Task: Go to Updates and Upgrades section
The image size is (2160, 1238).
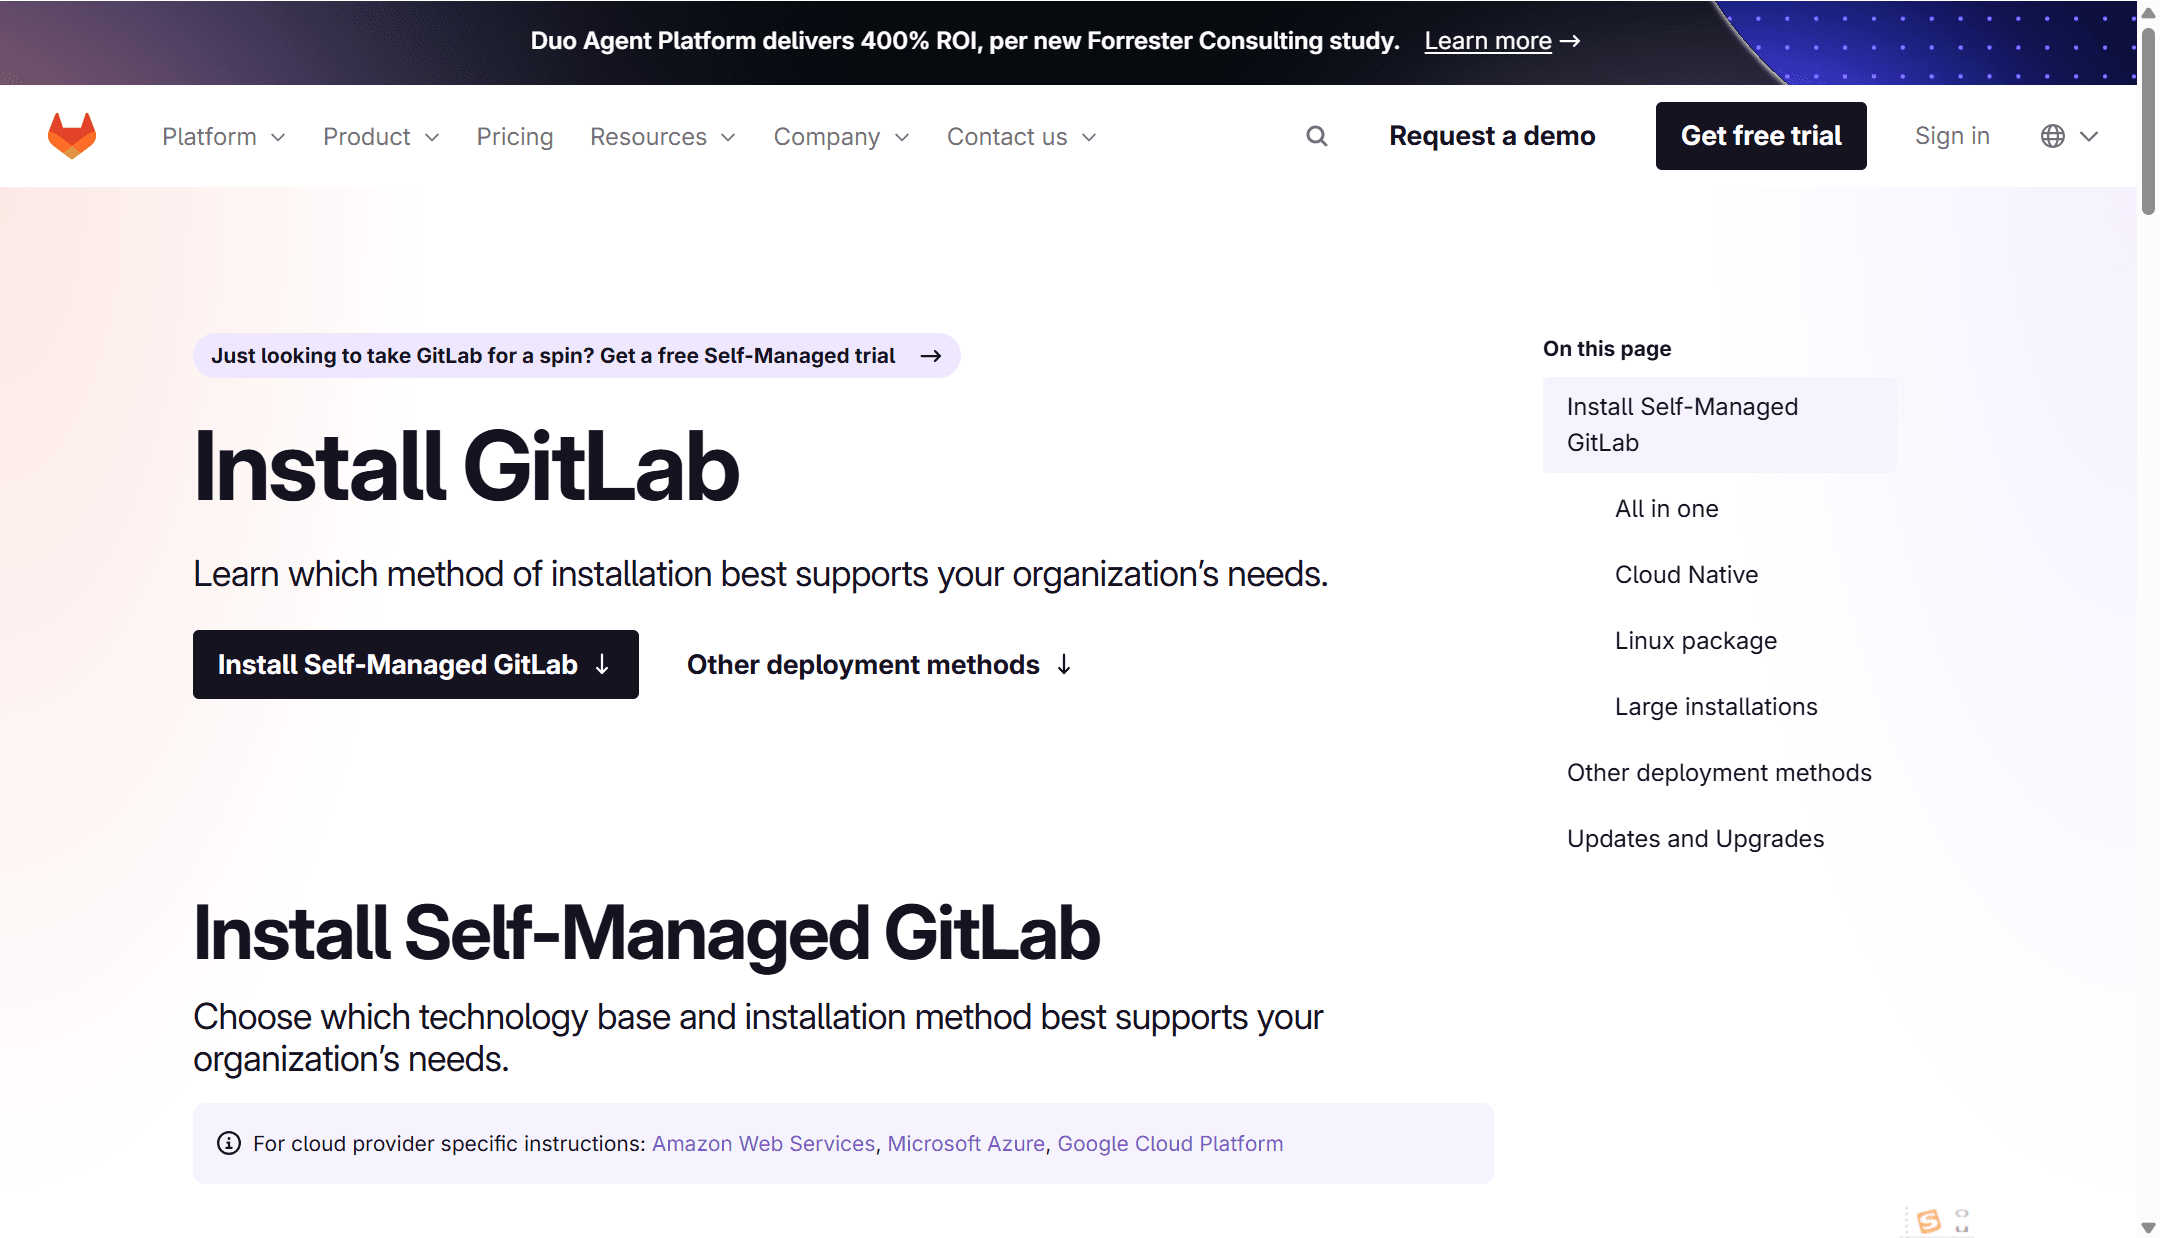Action: coord(1695,839)
